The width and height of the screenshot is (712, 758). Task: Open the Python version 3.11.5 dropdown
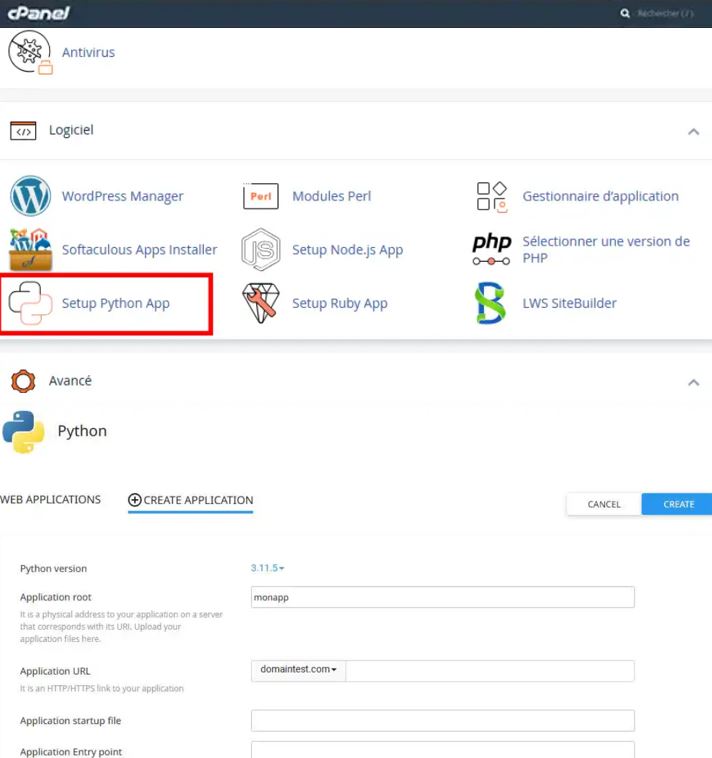[x=267, y=568]
